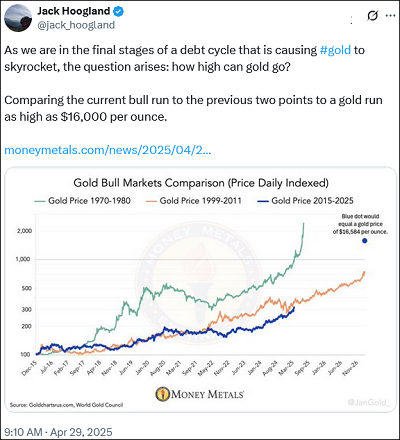
Task: Open Jack Hoogland's profile avatar
Action: tap(18, 18)
